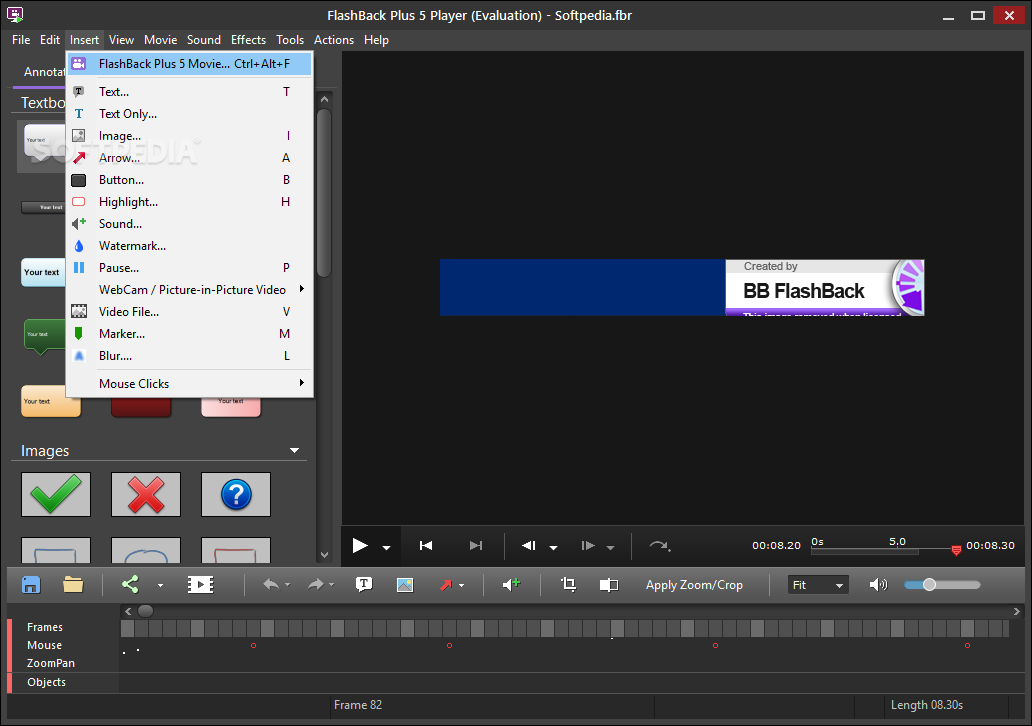The height and width of the screenshot is (726, 1032).
Task: Click the red Arrow toolbar icon
Action: pyautogui.click(x=446, y=584)
